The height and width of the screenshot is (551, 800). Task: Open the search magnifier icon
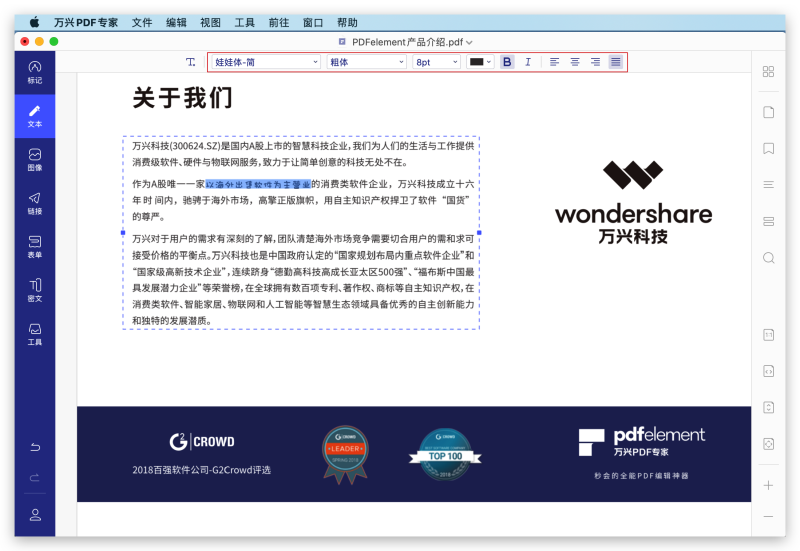(x=768, y=258)
